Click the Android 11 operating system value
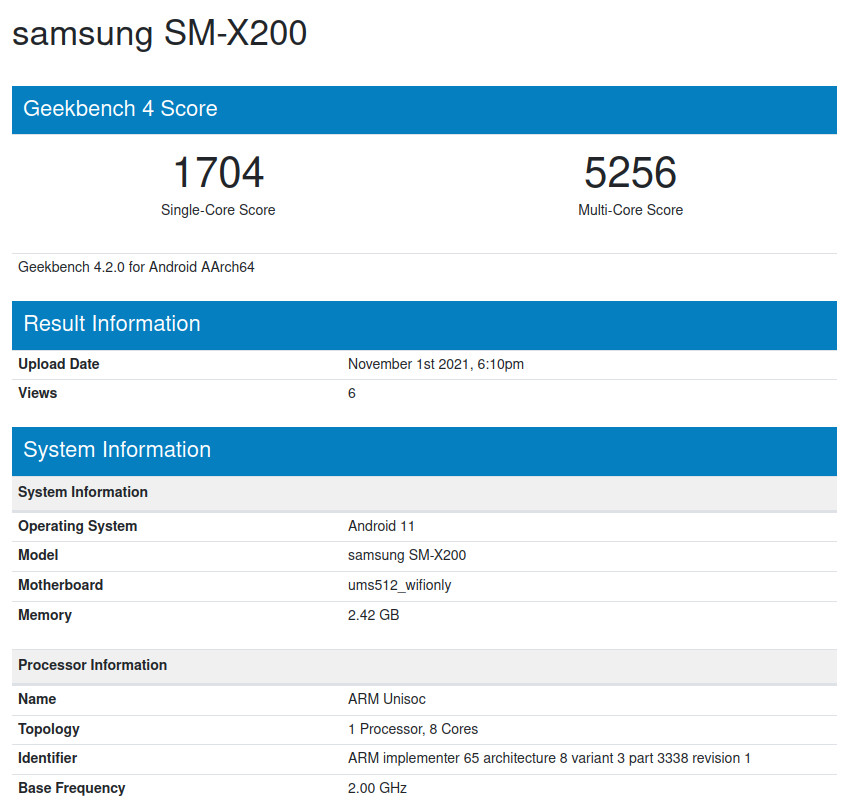 click(381, 526)
